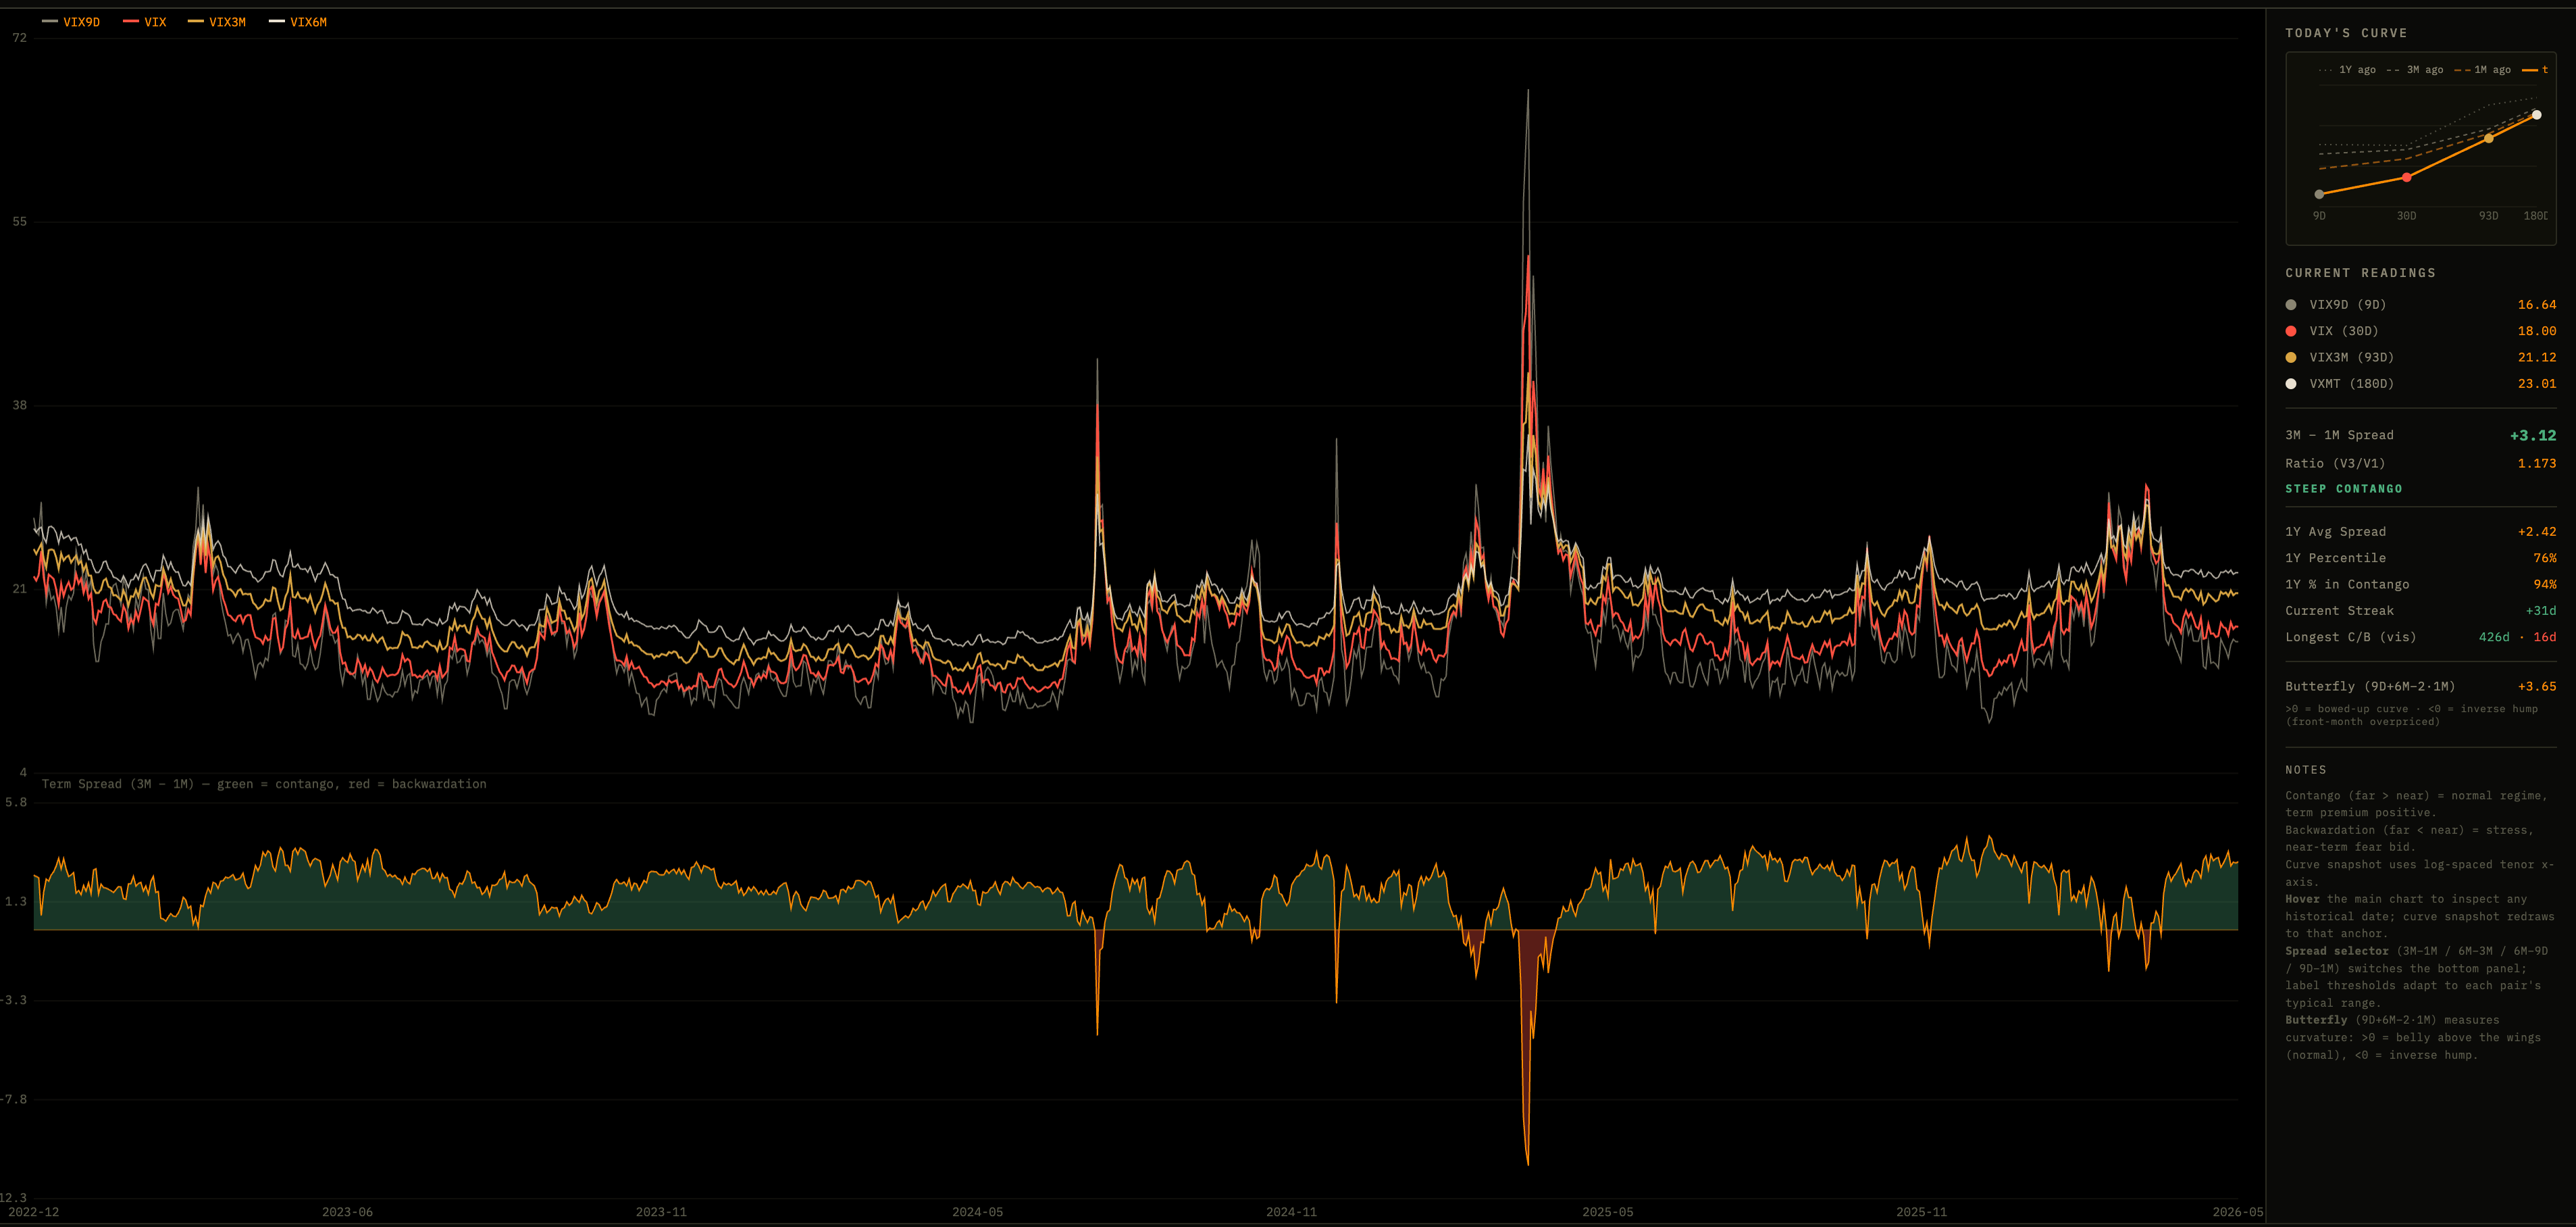This screenshot has width=2576, height=1227.
Task: Click the Term Spread panel title
Action: (264, 784)
